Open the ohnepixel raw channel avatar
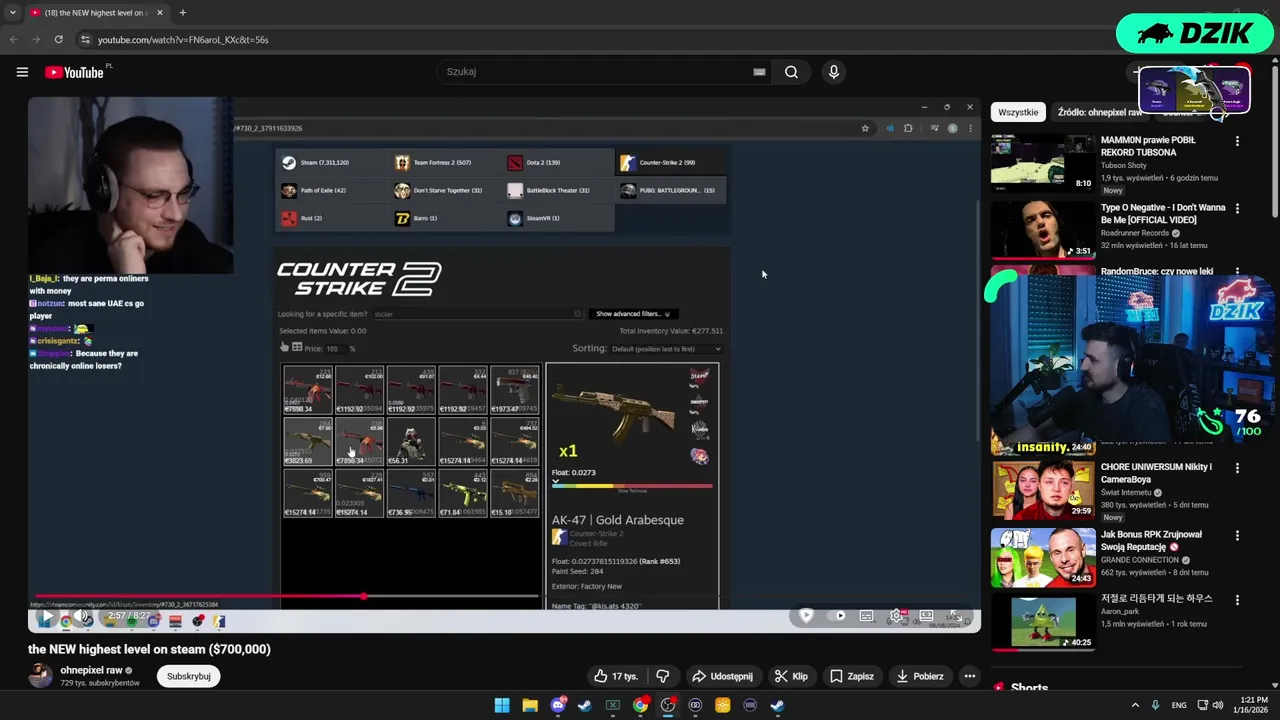Image resolution: width=1280 pixels, height=720 pixels. coord(40,676)
